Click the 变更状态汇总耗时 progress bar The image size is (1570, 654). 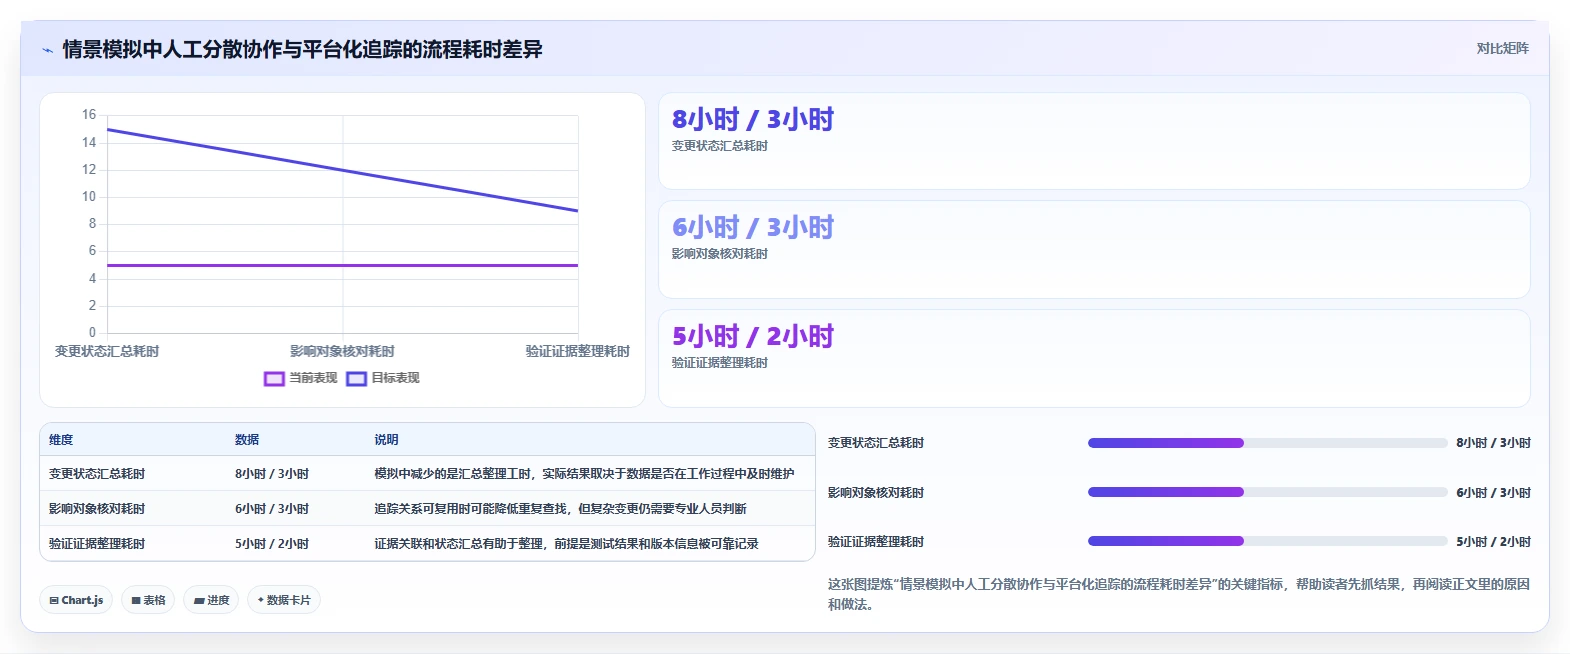point(1267,443)
